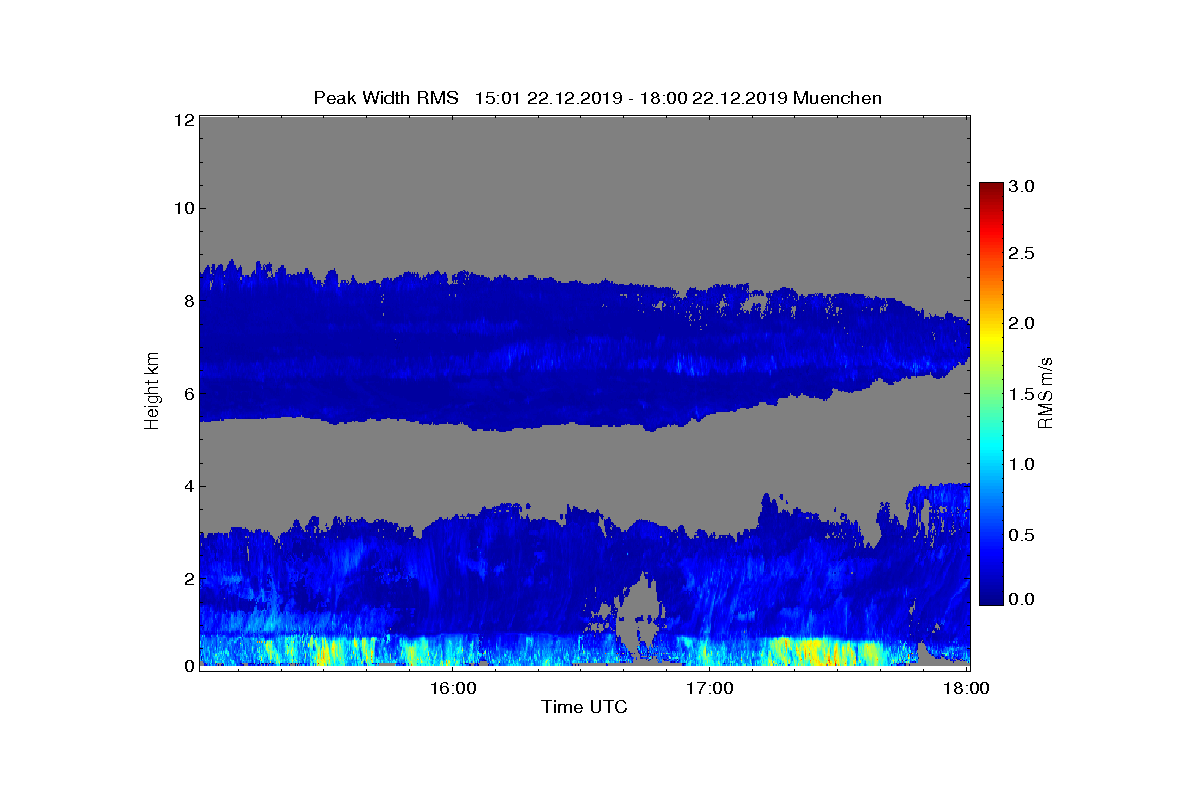Screen dimensions: 1200x800
Task: Click the height tick label 4
Action: pyautogui.click(x=188, y=486)
